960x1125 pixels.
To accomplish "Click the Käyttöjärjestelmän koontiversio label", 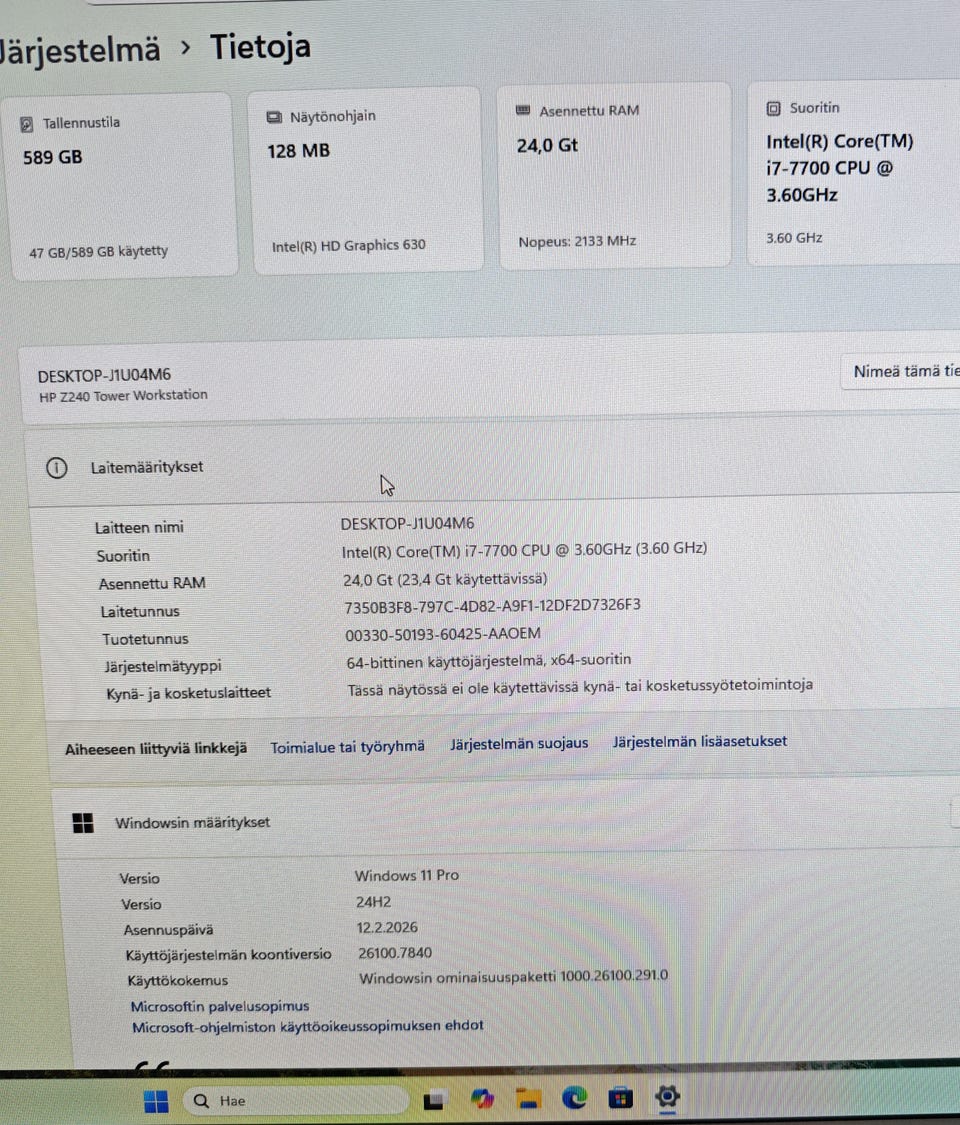I will point(228,955).
